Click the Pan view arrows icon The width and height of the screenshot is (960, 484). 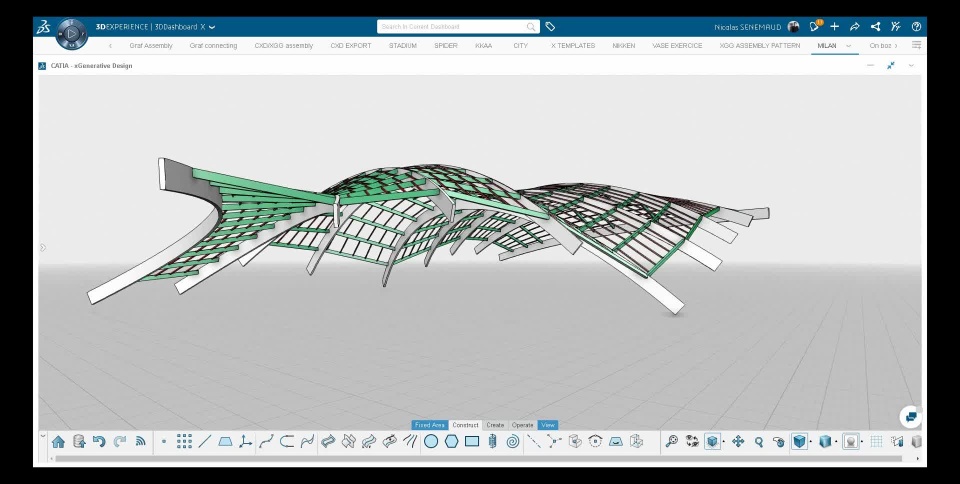[738, 441]
